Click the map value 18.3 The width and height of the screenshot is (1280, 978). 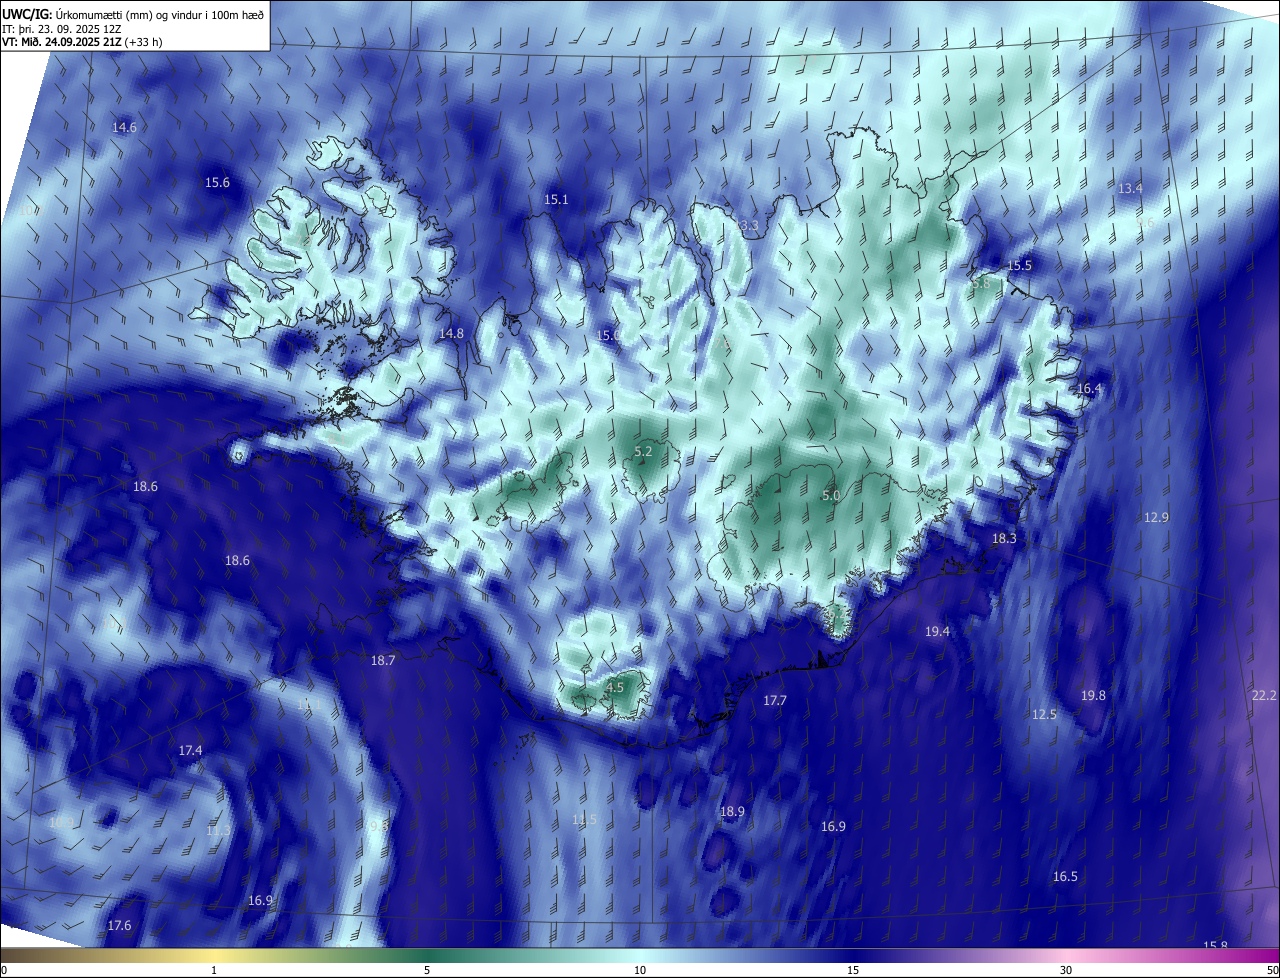(1004, 538)
